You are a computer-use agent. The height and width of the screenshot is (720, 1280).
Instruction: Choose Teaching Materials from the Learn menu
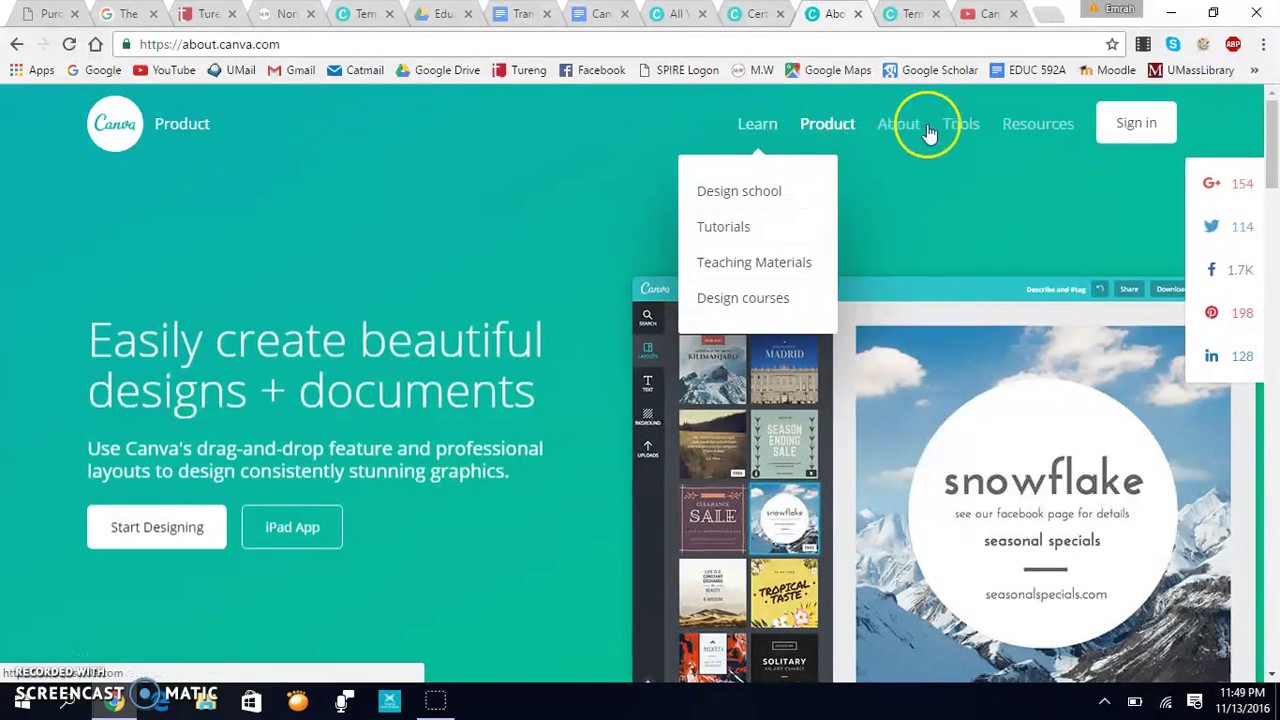754,262
